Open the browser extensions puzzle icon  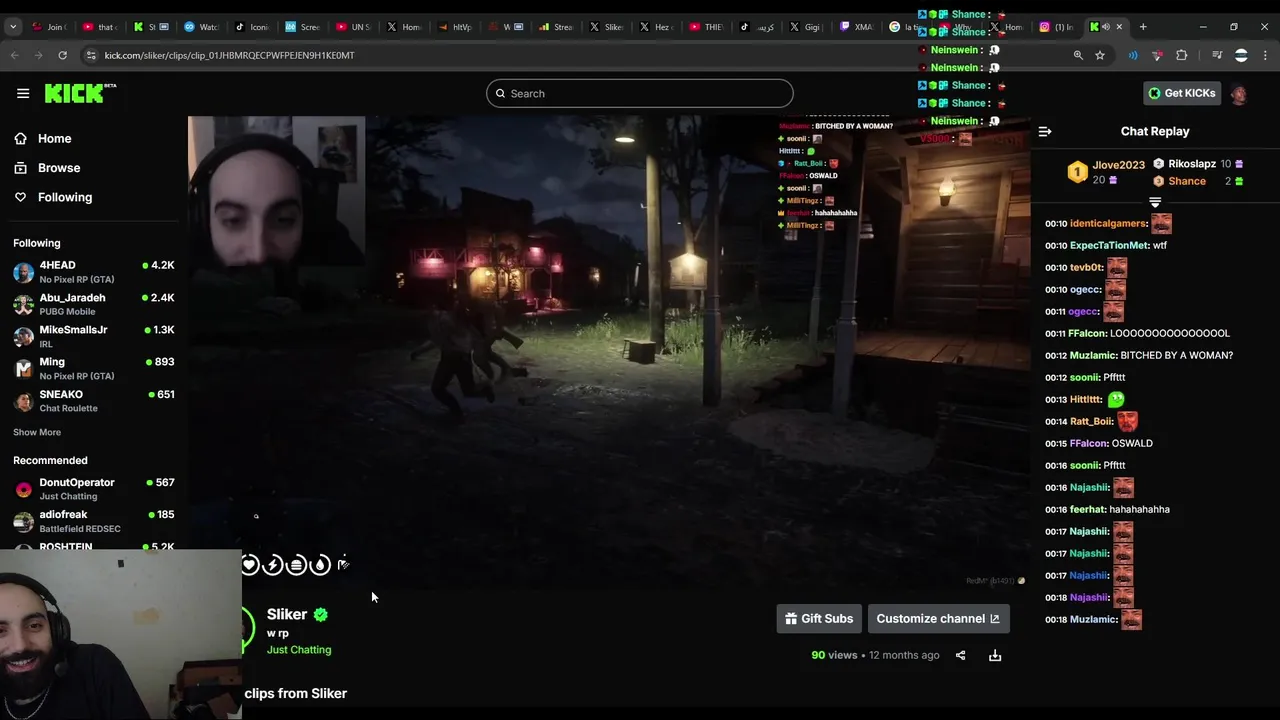click(x=1182, y=55)
